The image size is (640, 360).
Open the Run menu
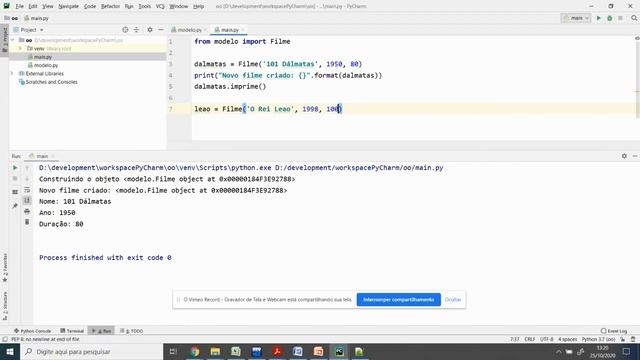pos(129,6)
